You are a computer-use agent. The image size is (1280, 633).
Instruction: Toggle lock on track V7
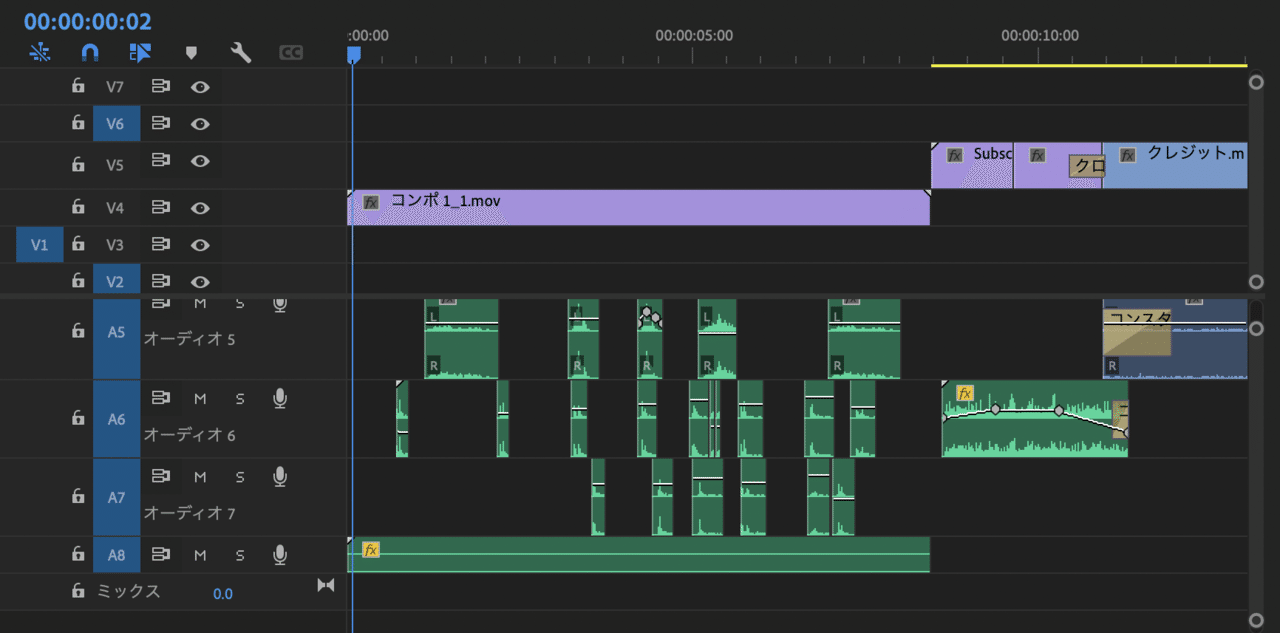tap(78, 86)
